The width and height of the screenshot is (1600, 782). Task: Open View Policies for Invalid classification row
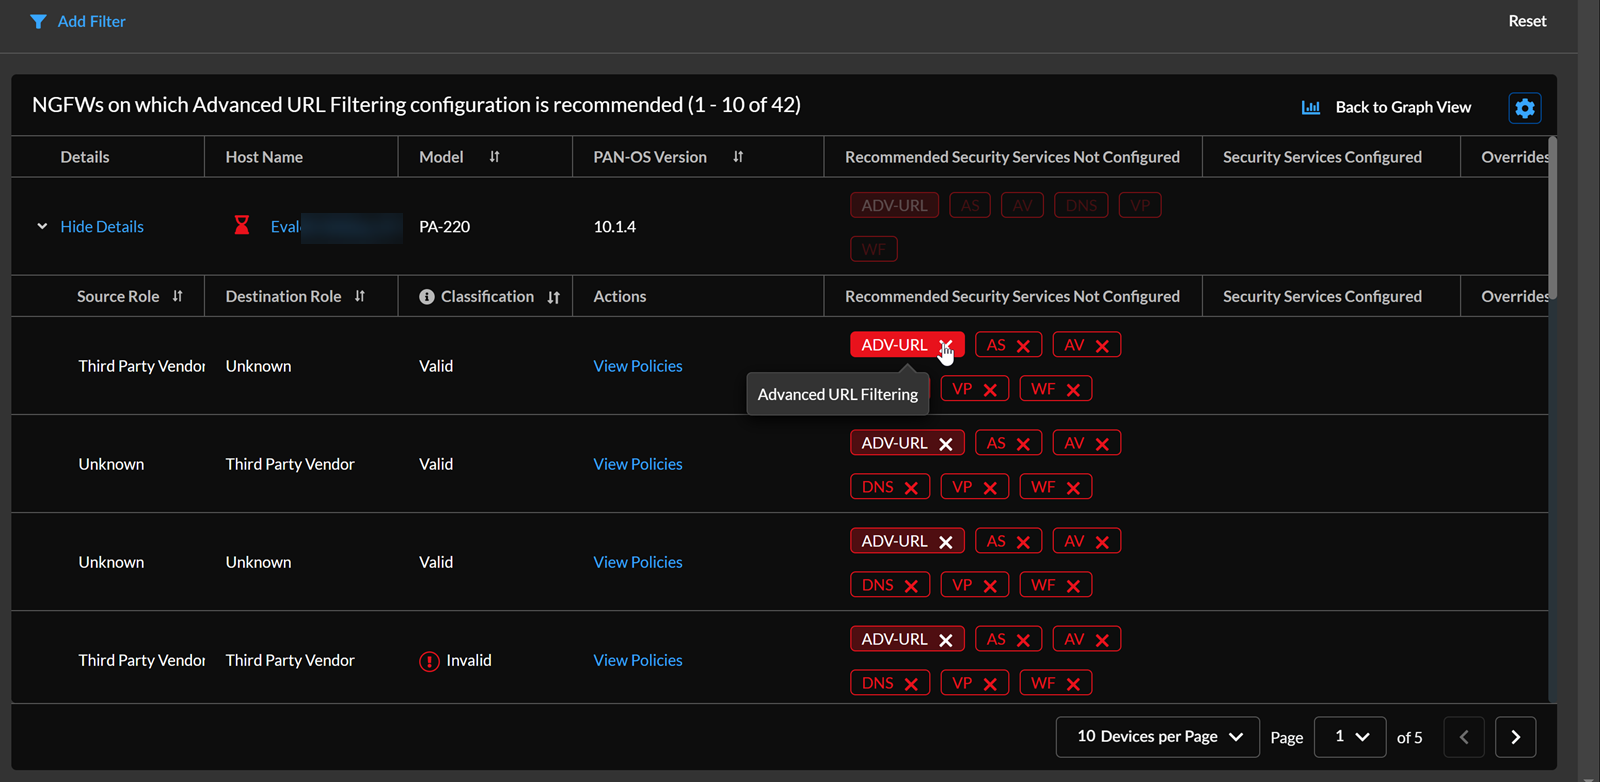point(637,660)
